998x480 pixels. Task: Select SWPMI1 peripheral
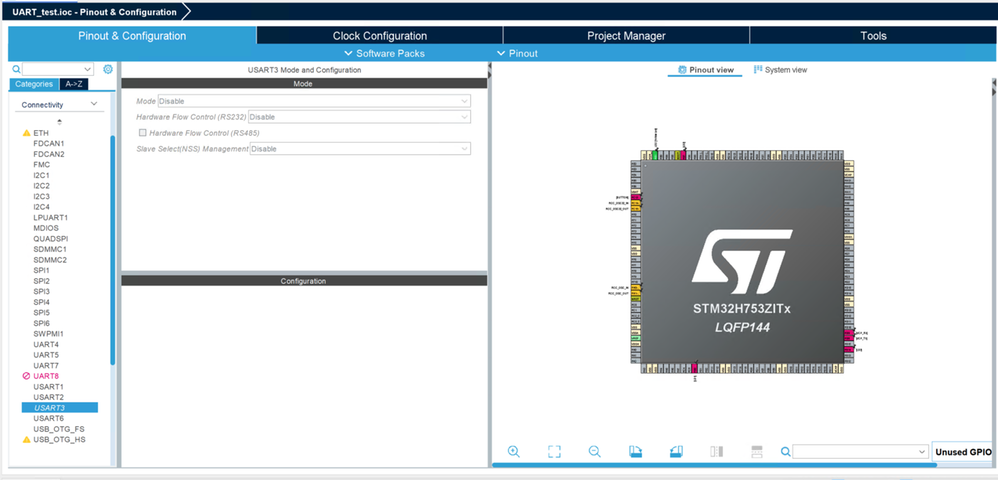pyautogui.click(x=48, y=334)
